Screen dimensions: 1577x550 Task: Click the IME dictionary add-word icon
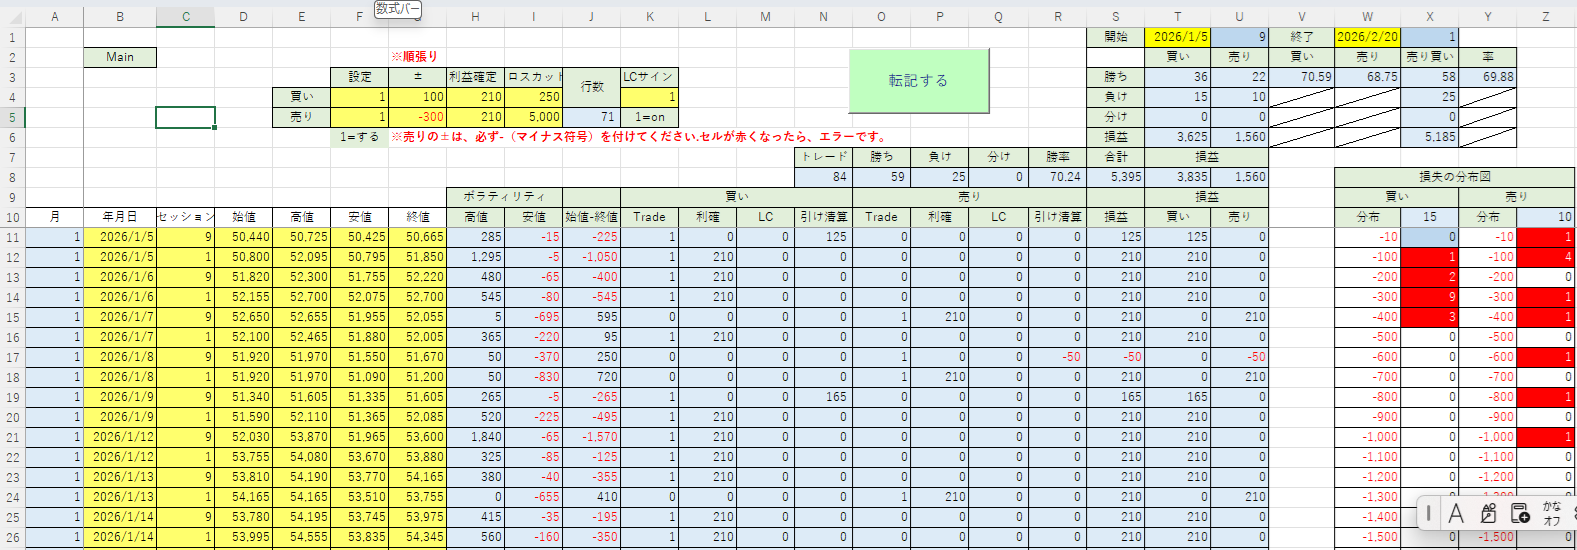point(1520,514)
